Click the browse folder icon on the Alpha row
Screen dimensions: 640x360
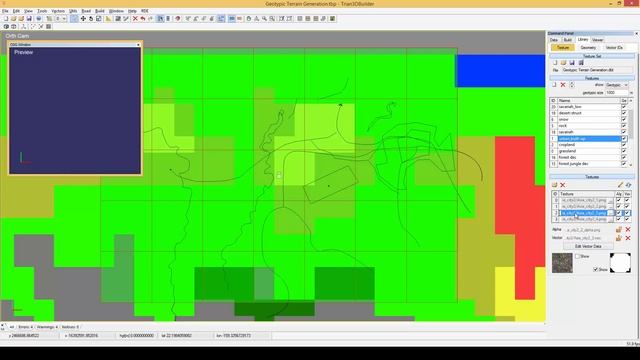(619, 230)
